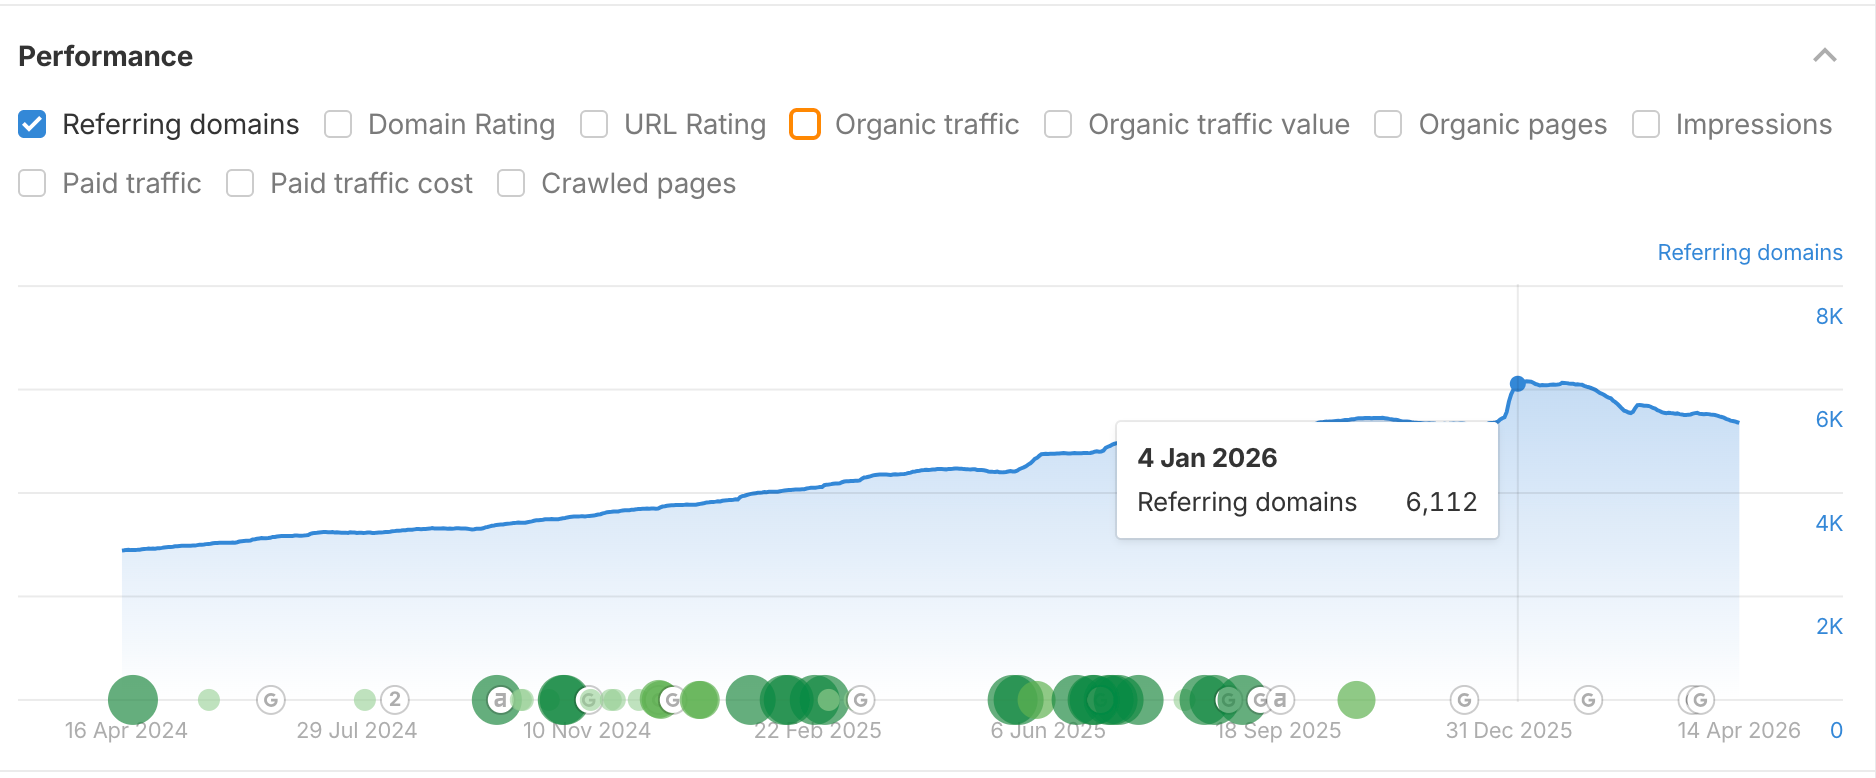The image size is (1876, 778).
Task: Click the Google update marker above 31 Dec 2025
Action: click(x=1464, y=700)
